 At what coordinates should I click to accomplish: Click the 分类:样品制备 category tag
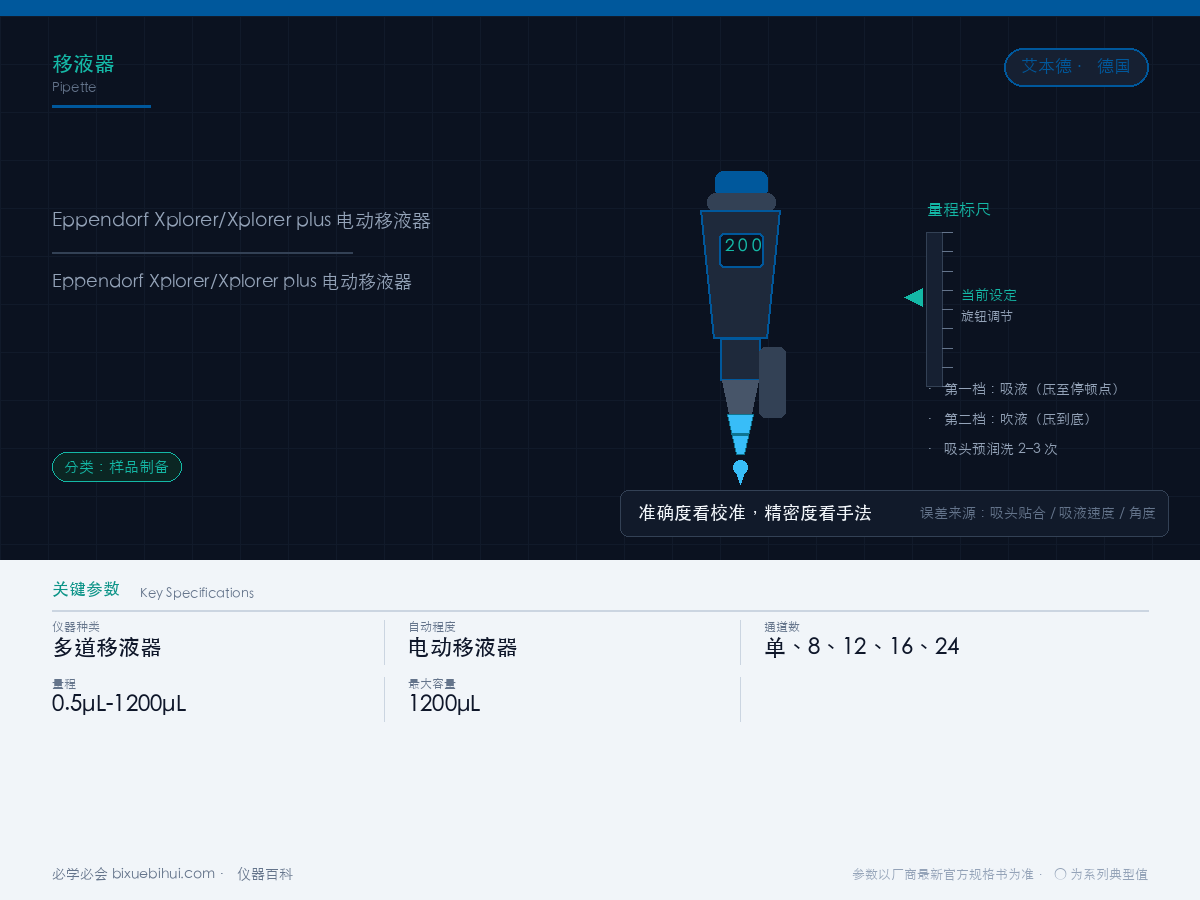click(117, 467)
